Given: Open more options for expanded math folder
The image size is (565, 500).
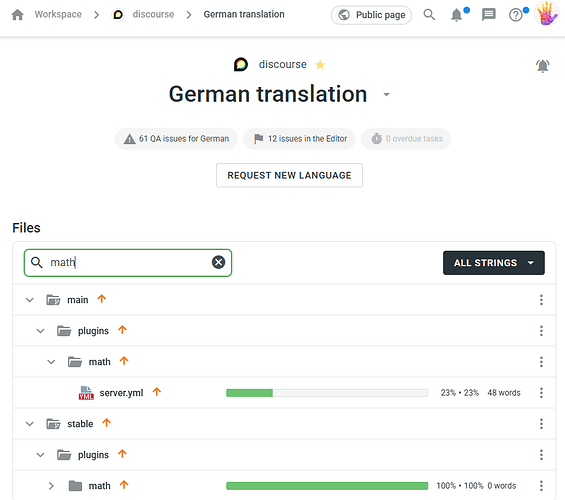Looking at the screenshot, I should tap(541, 362).
